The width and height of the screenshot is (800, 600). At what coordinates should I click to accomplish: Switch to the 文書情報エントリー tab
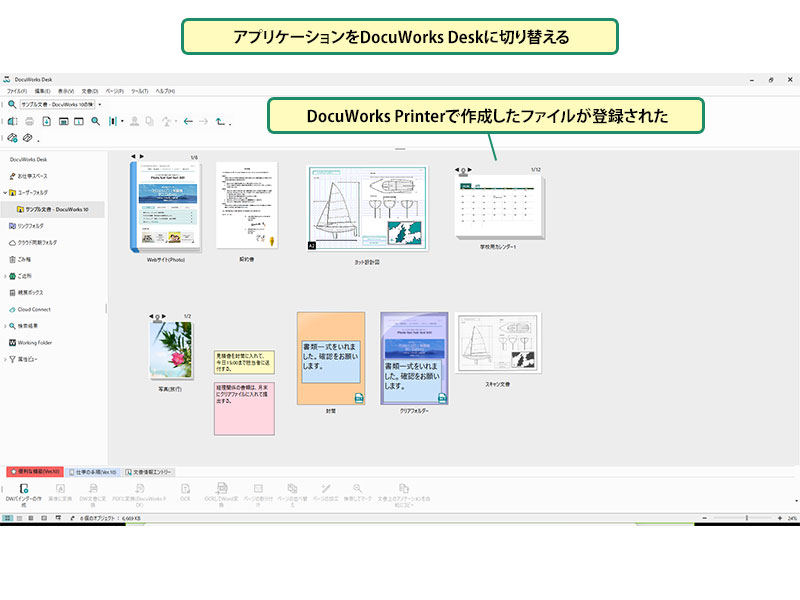(x=148, y=472)
